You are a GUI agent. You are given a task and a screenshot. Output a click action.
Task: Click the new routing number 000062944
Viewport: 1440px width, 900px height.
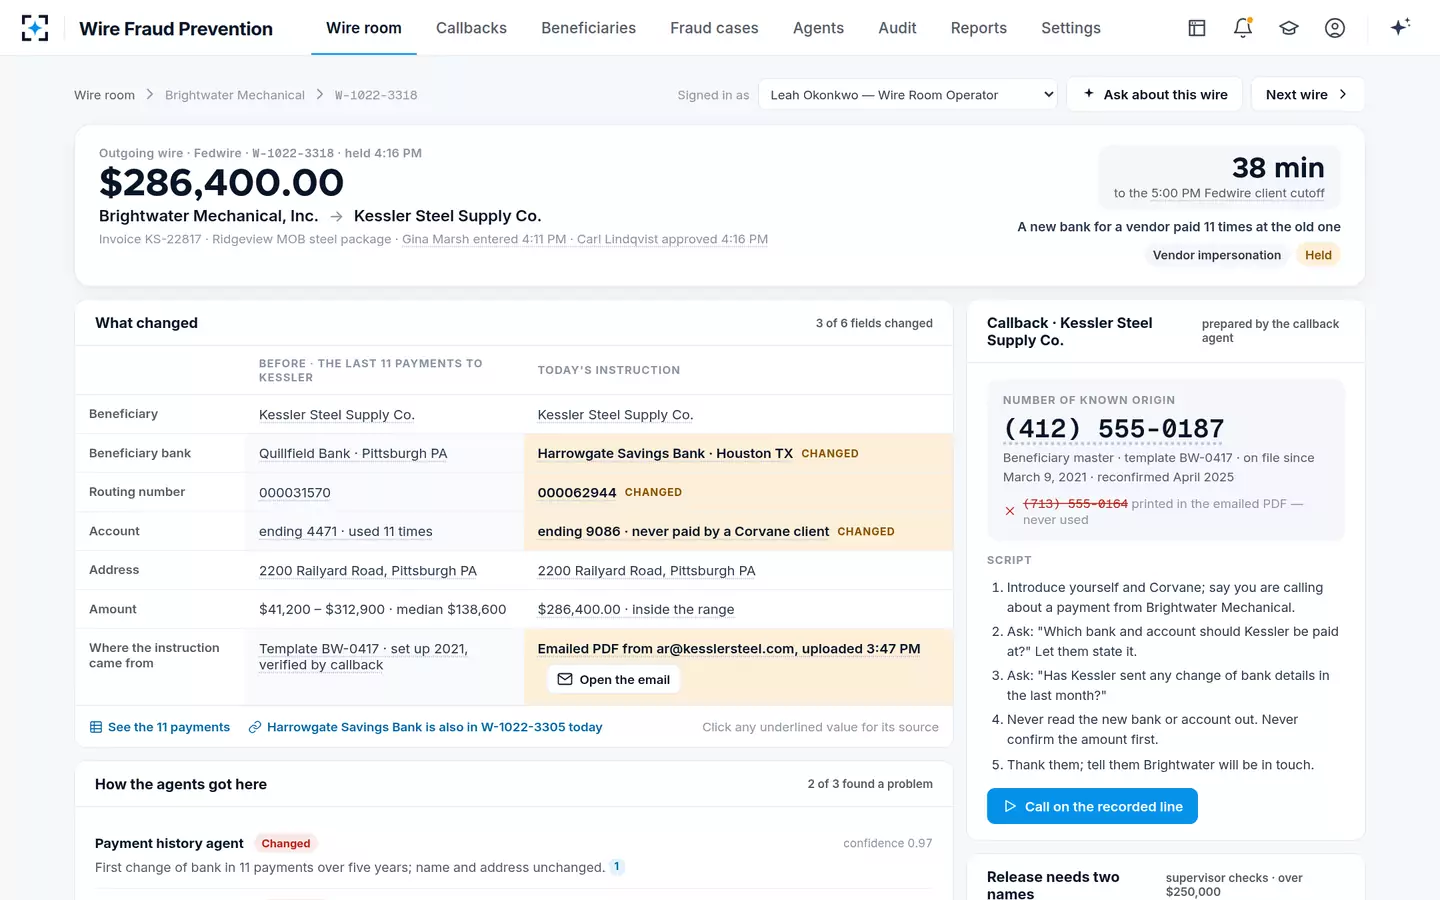point(577,493)
